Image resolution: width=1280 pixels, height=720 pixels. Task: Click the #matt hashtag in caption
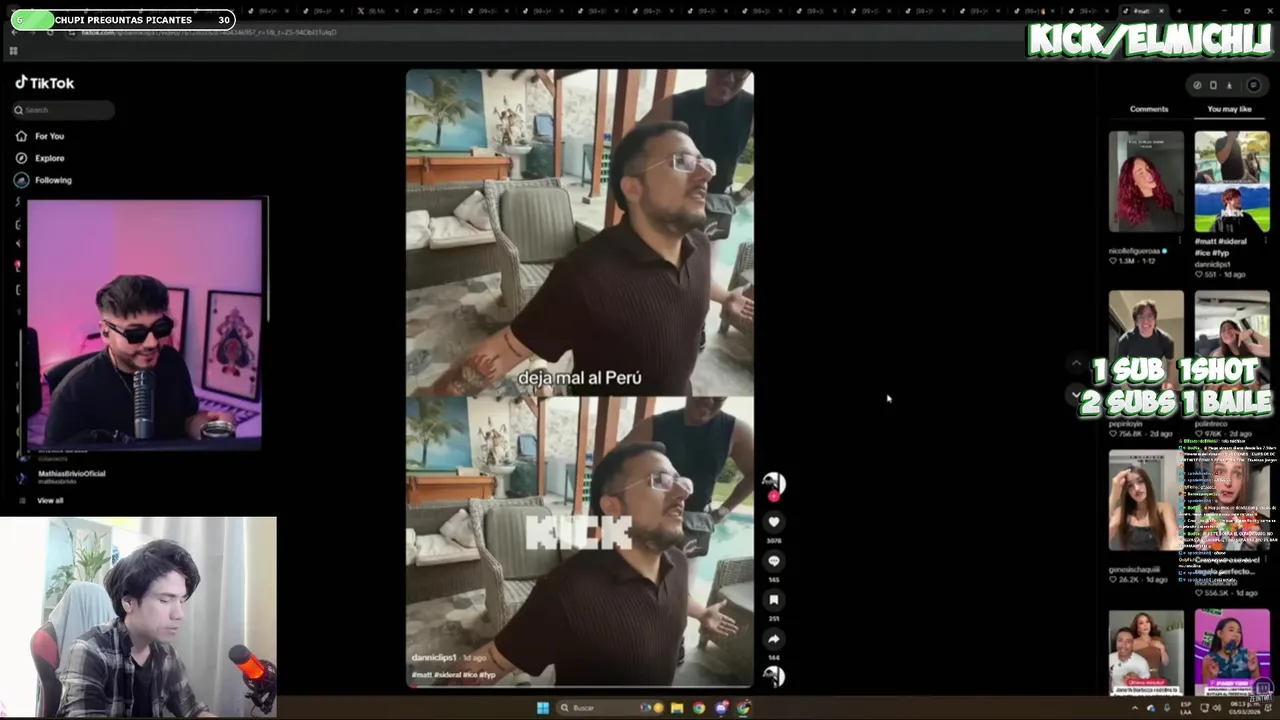[x=421, y=675]
